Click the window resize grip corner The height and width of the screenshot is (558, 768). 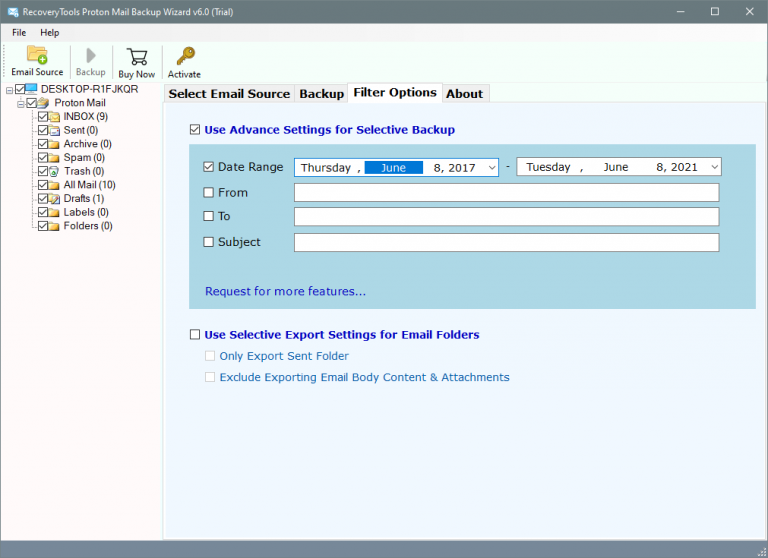point(762,552)
